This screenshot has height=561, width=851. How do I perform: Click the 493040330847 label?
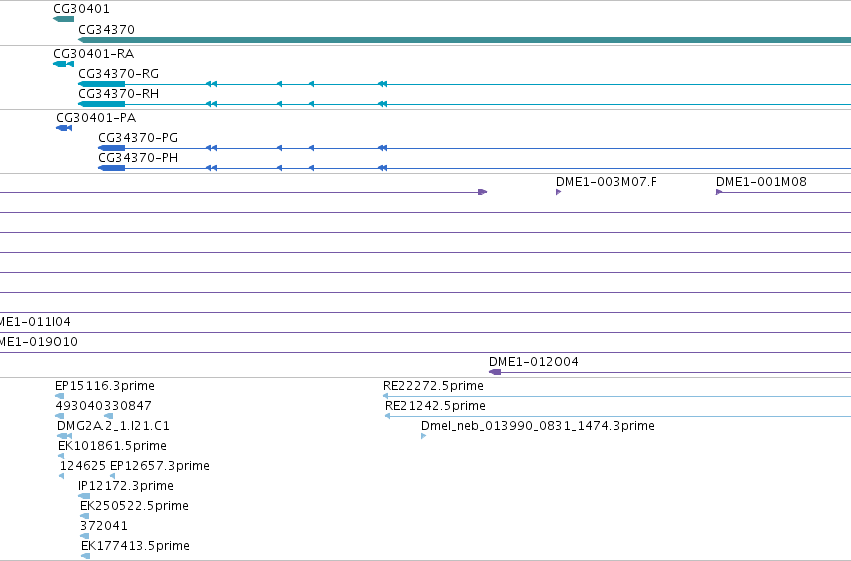click(x=104, y=406)
